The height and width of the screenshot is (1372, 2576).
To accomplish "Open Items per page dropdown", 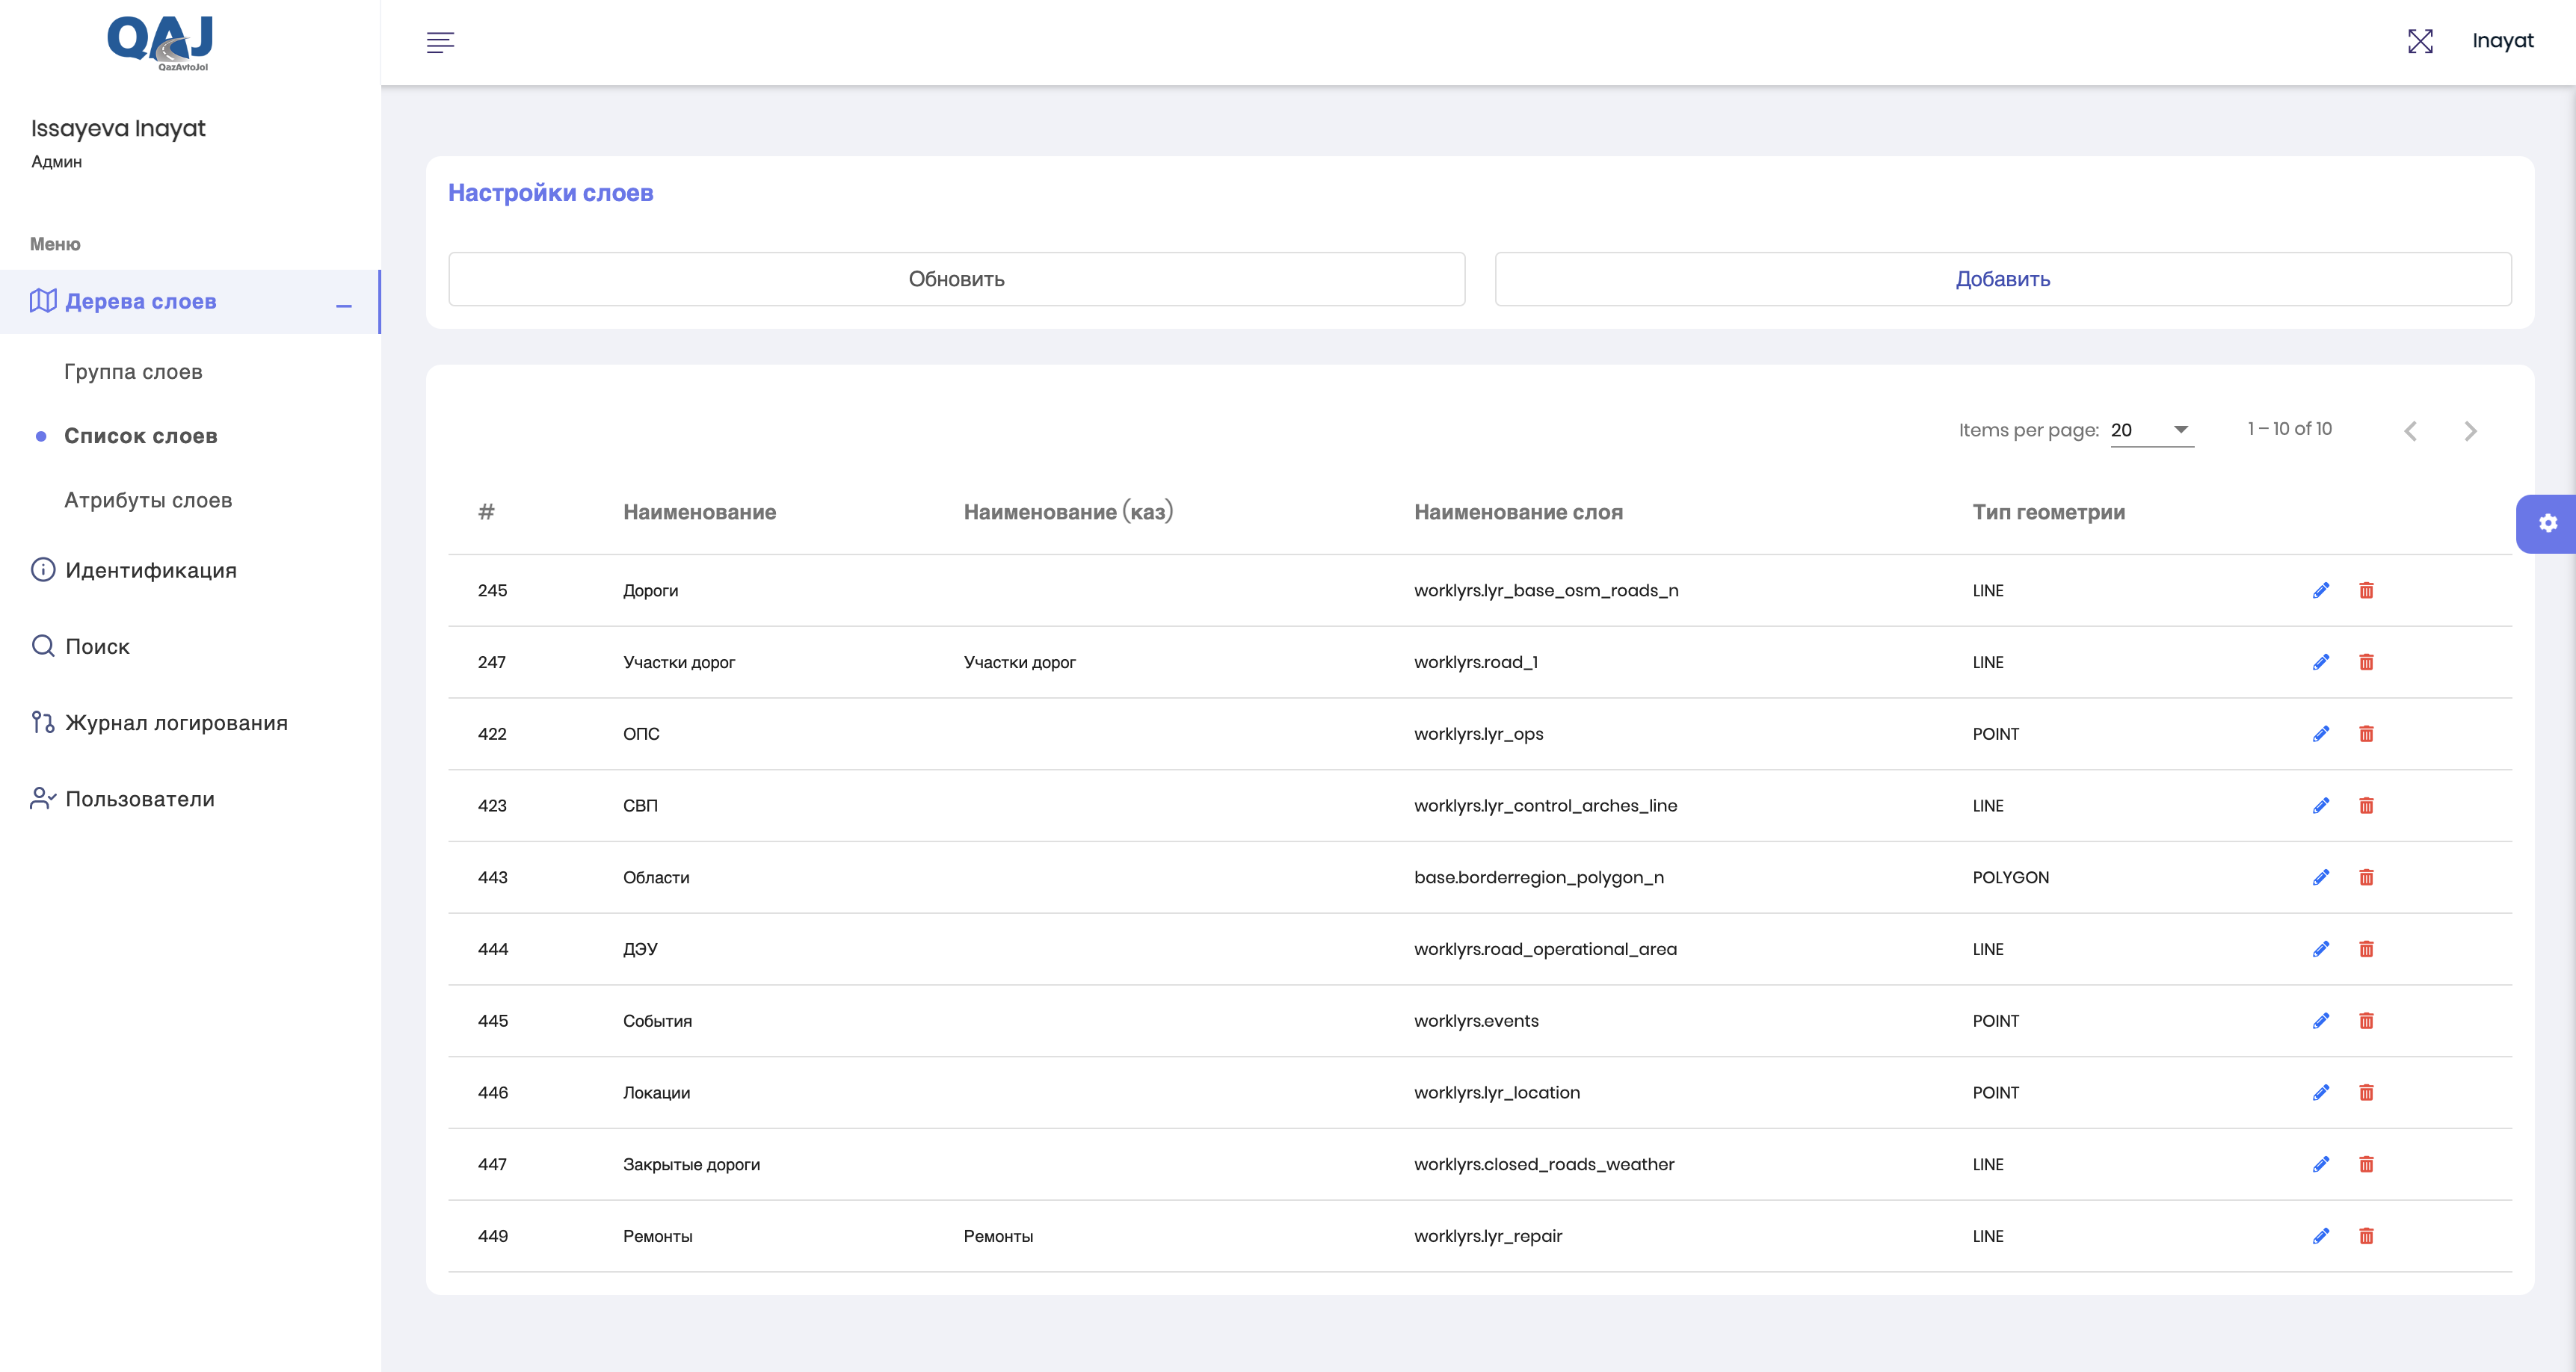I will pyautogui.click(x=2151, y=430).
